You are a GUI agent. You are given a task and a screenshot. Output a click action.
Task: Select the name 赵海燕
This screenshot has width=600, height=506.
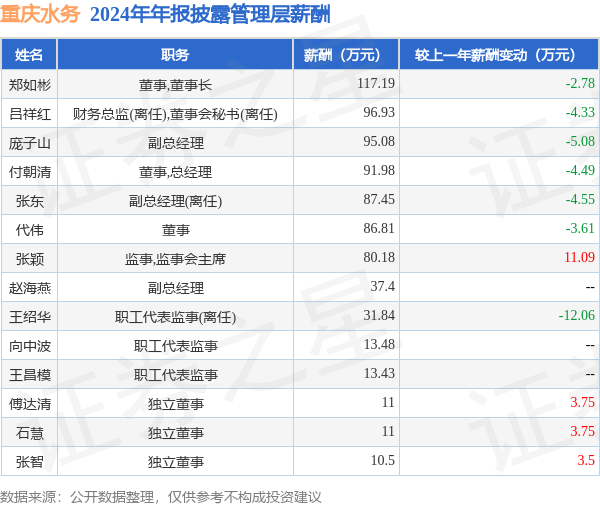[x=29, y=288]
